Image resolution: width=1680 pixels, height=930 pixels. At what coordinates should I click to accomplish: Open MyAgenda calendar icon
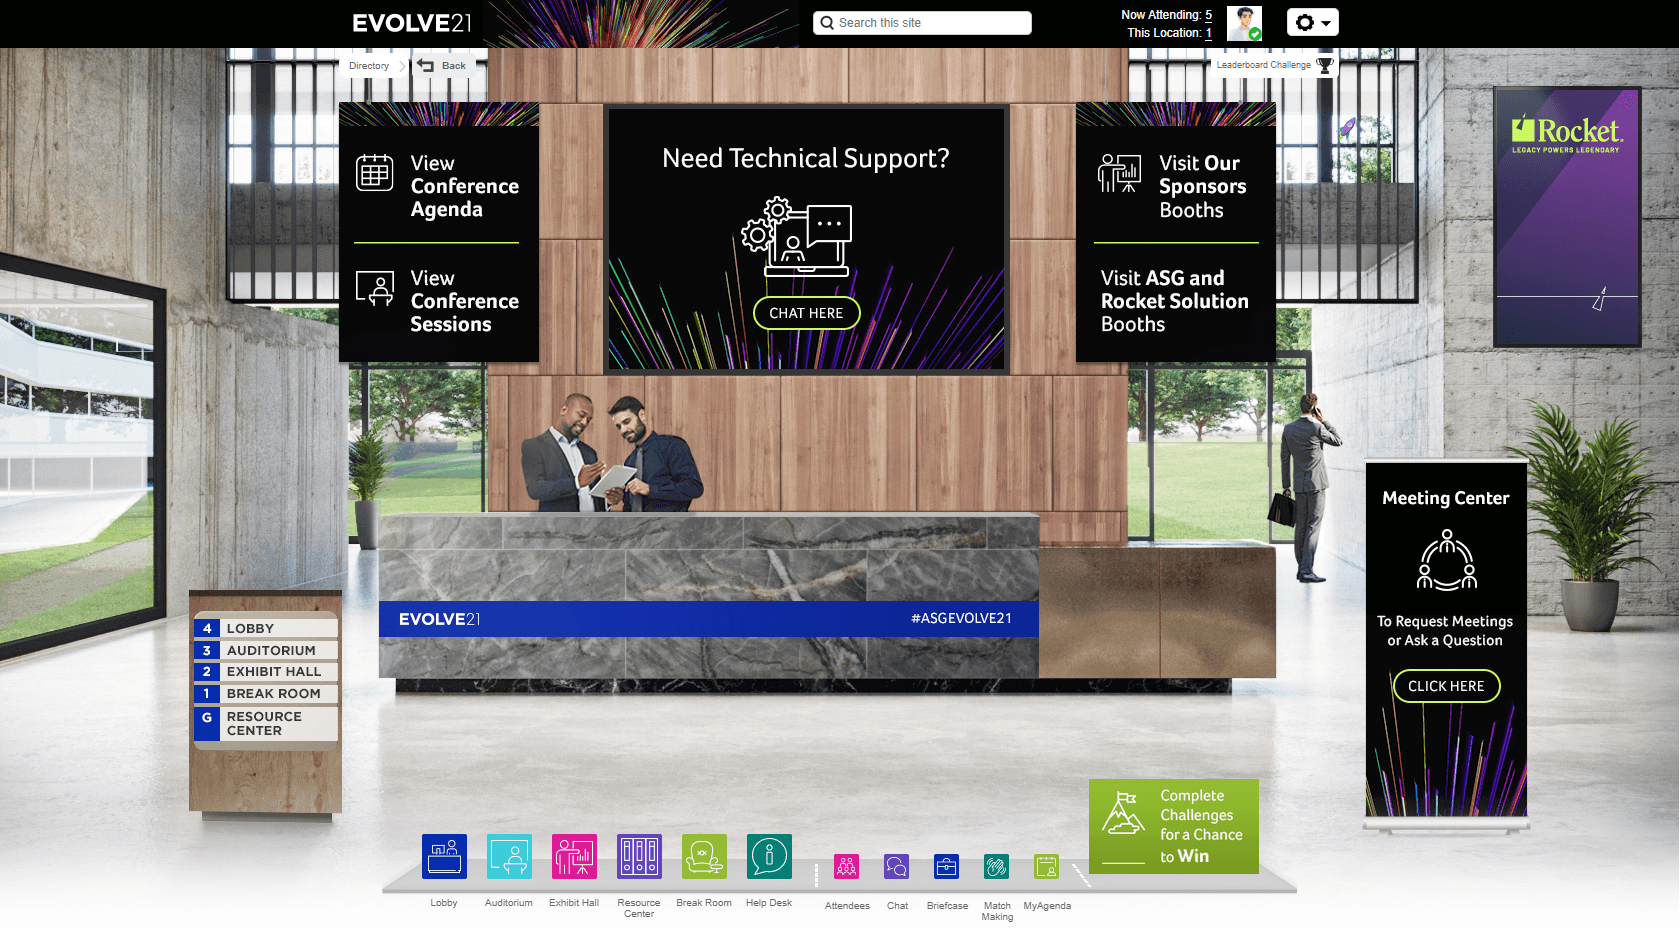[1047, 867]
